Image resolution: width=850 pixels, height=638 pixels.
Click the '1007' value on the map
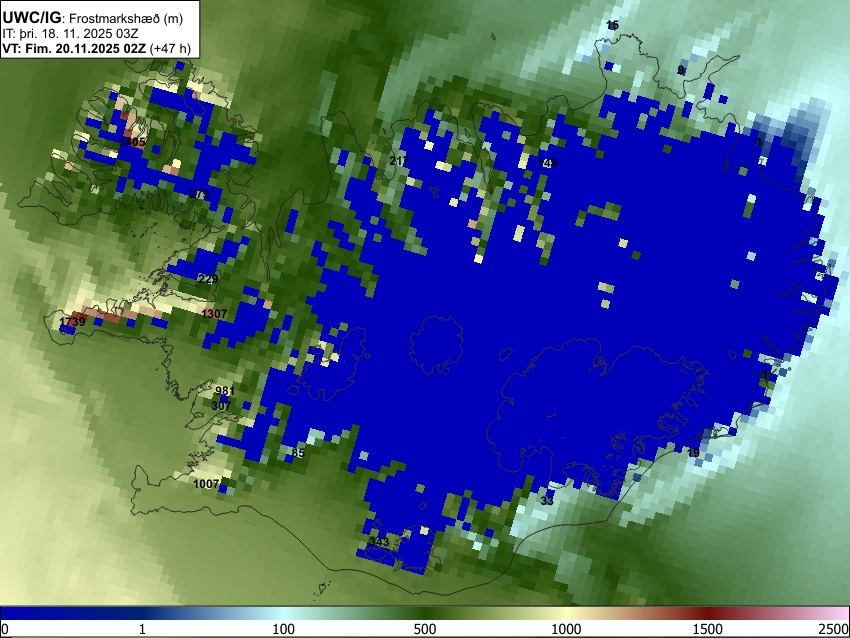click(x=207, y=484)
